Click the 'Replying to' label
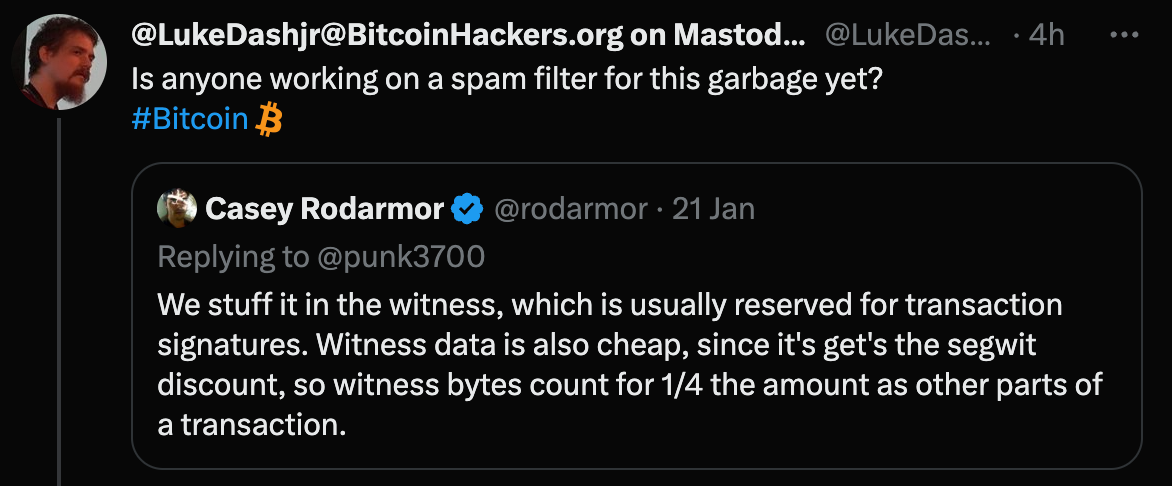The height and width of the screenshot is (486, 1172). (x=232, y=256)
